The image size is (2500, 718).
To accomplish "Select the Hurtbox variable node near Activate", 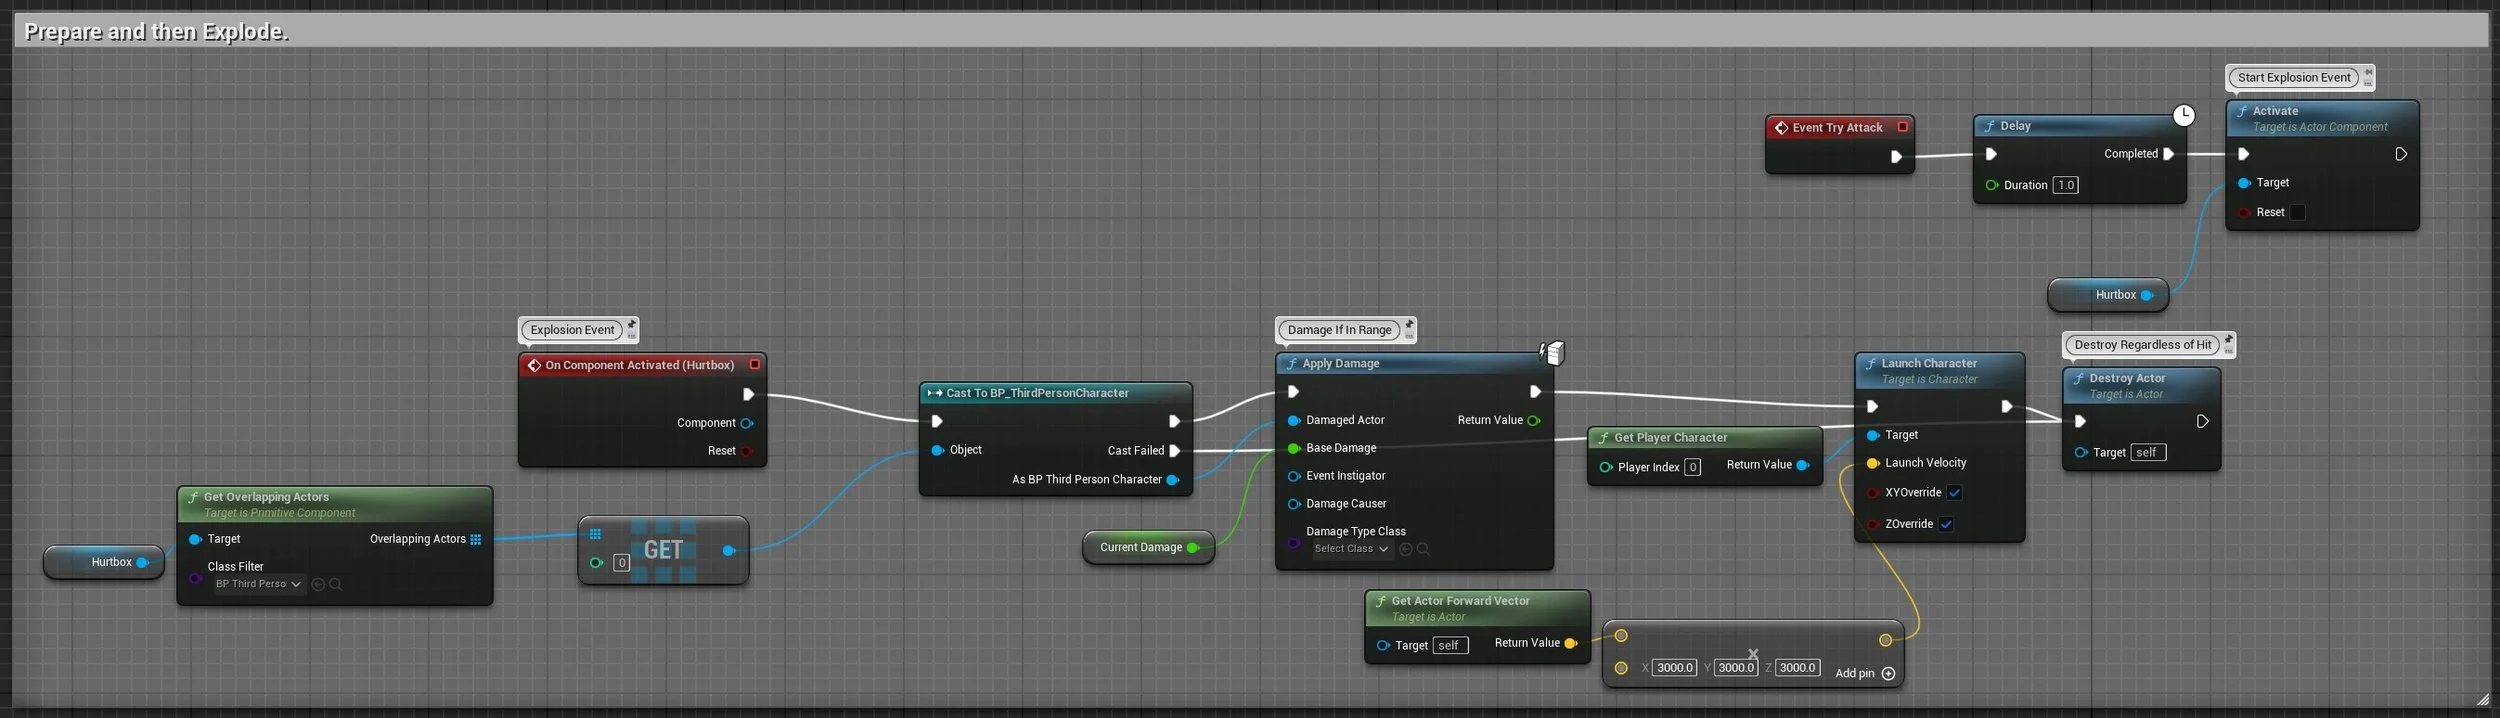I will 2108,295.
